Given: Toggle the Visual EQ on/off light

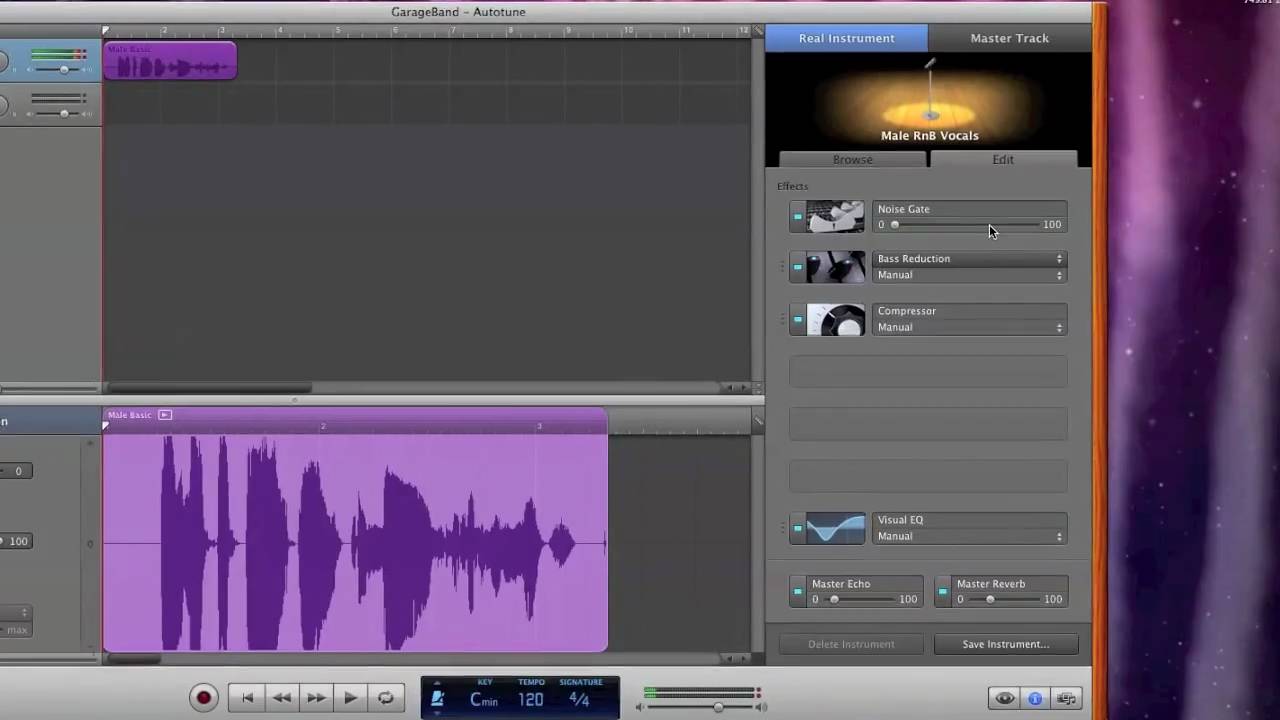Looking at the screenshot, I should click(x=798, y=528).
